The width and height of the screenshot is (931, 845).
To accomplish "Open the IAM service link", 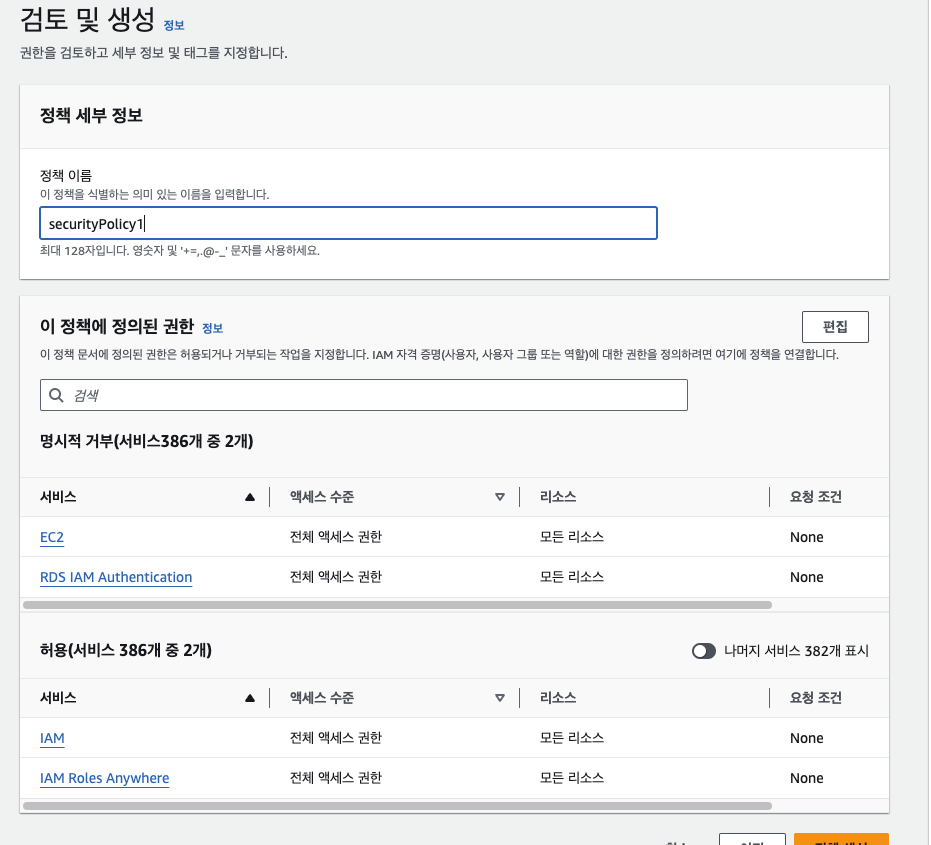I will pyautogui.click(x=52, y=738).
